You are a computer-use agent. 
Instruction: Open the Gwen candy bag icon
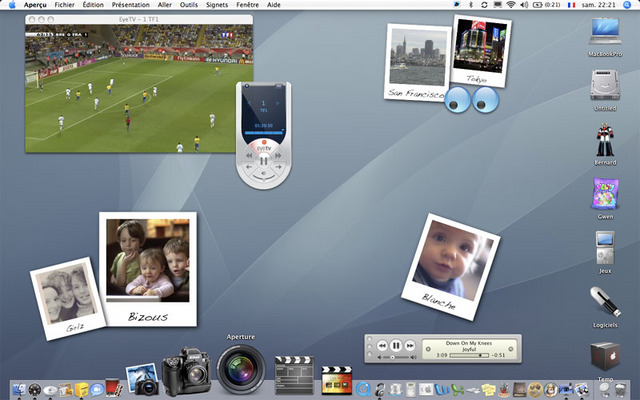pos(605,194)
